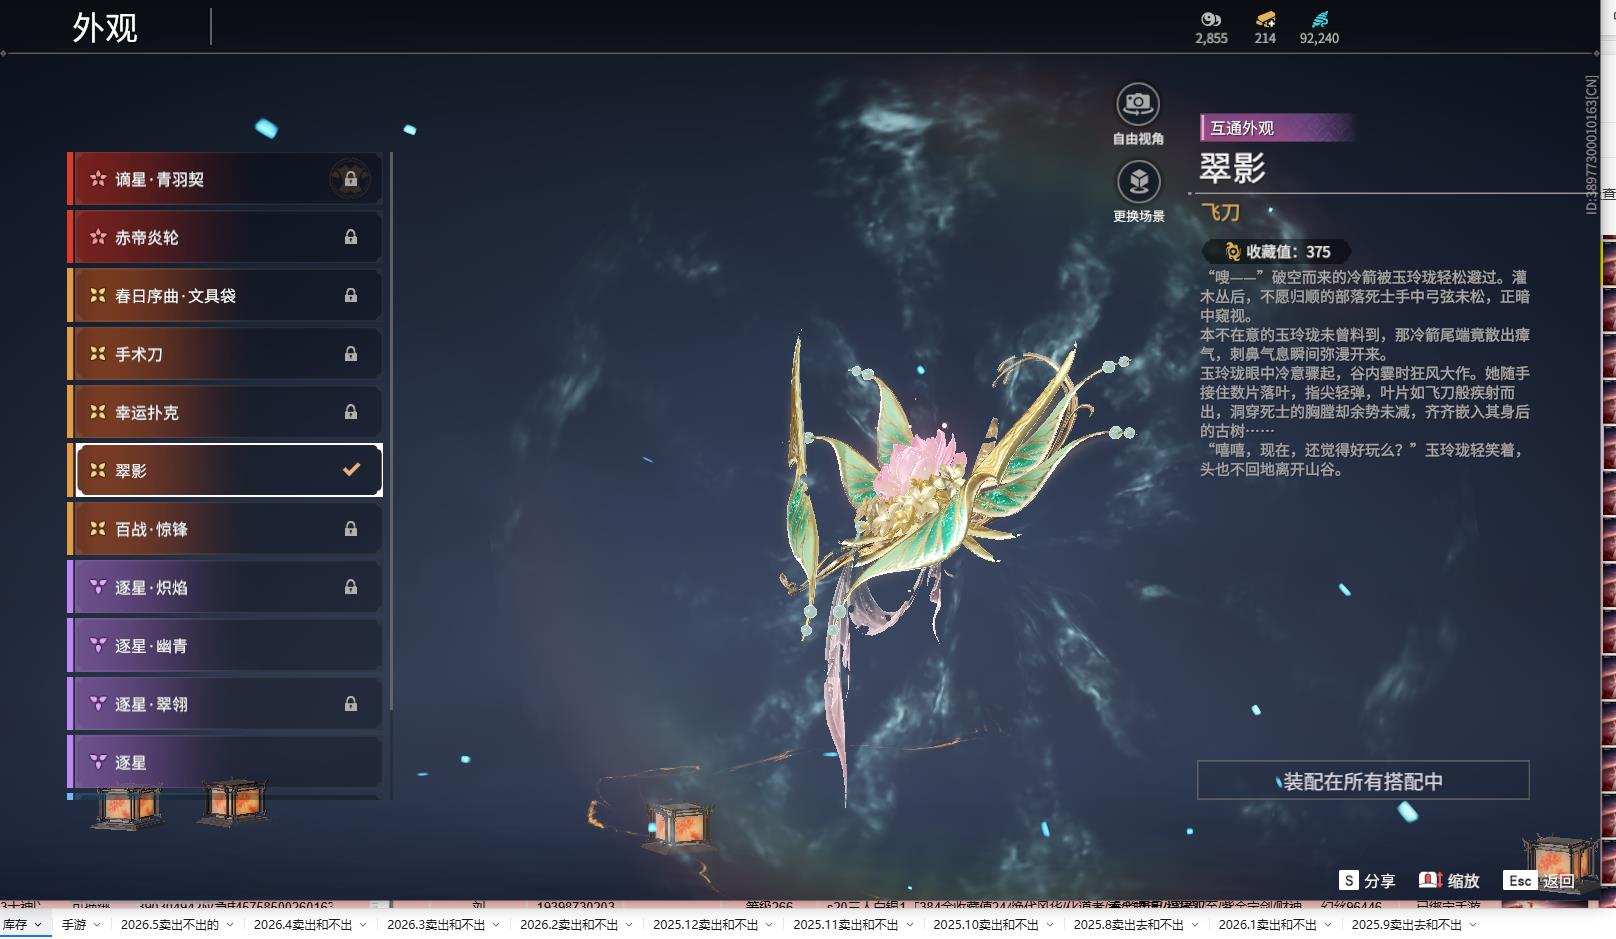The image size is (1616, 939).
Task: Switch to the 手游 sheet tab
Action: [x=74, y=925]
